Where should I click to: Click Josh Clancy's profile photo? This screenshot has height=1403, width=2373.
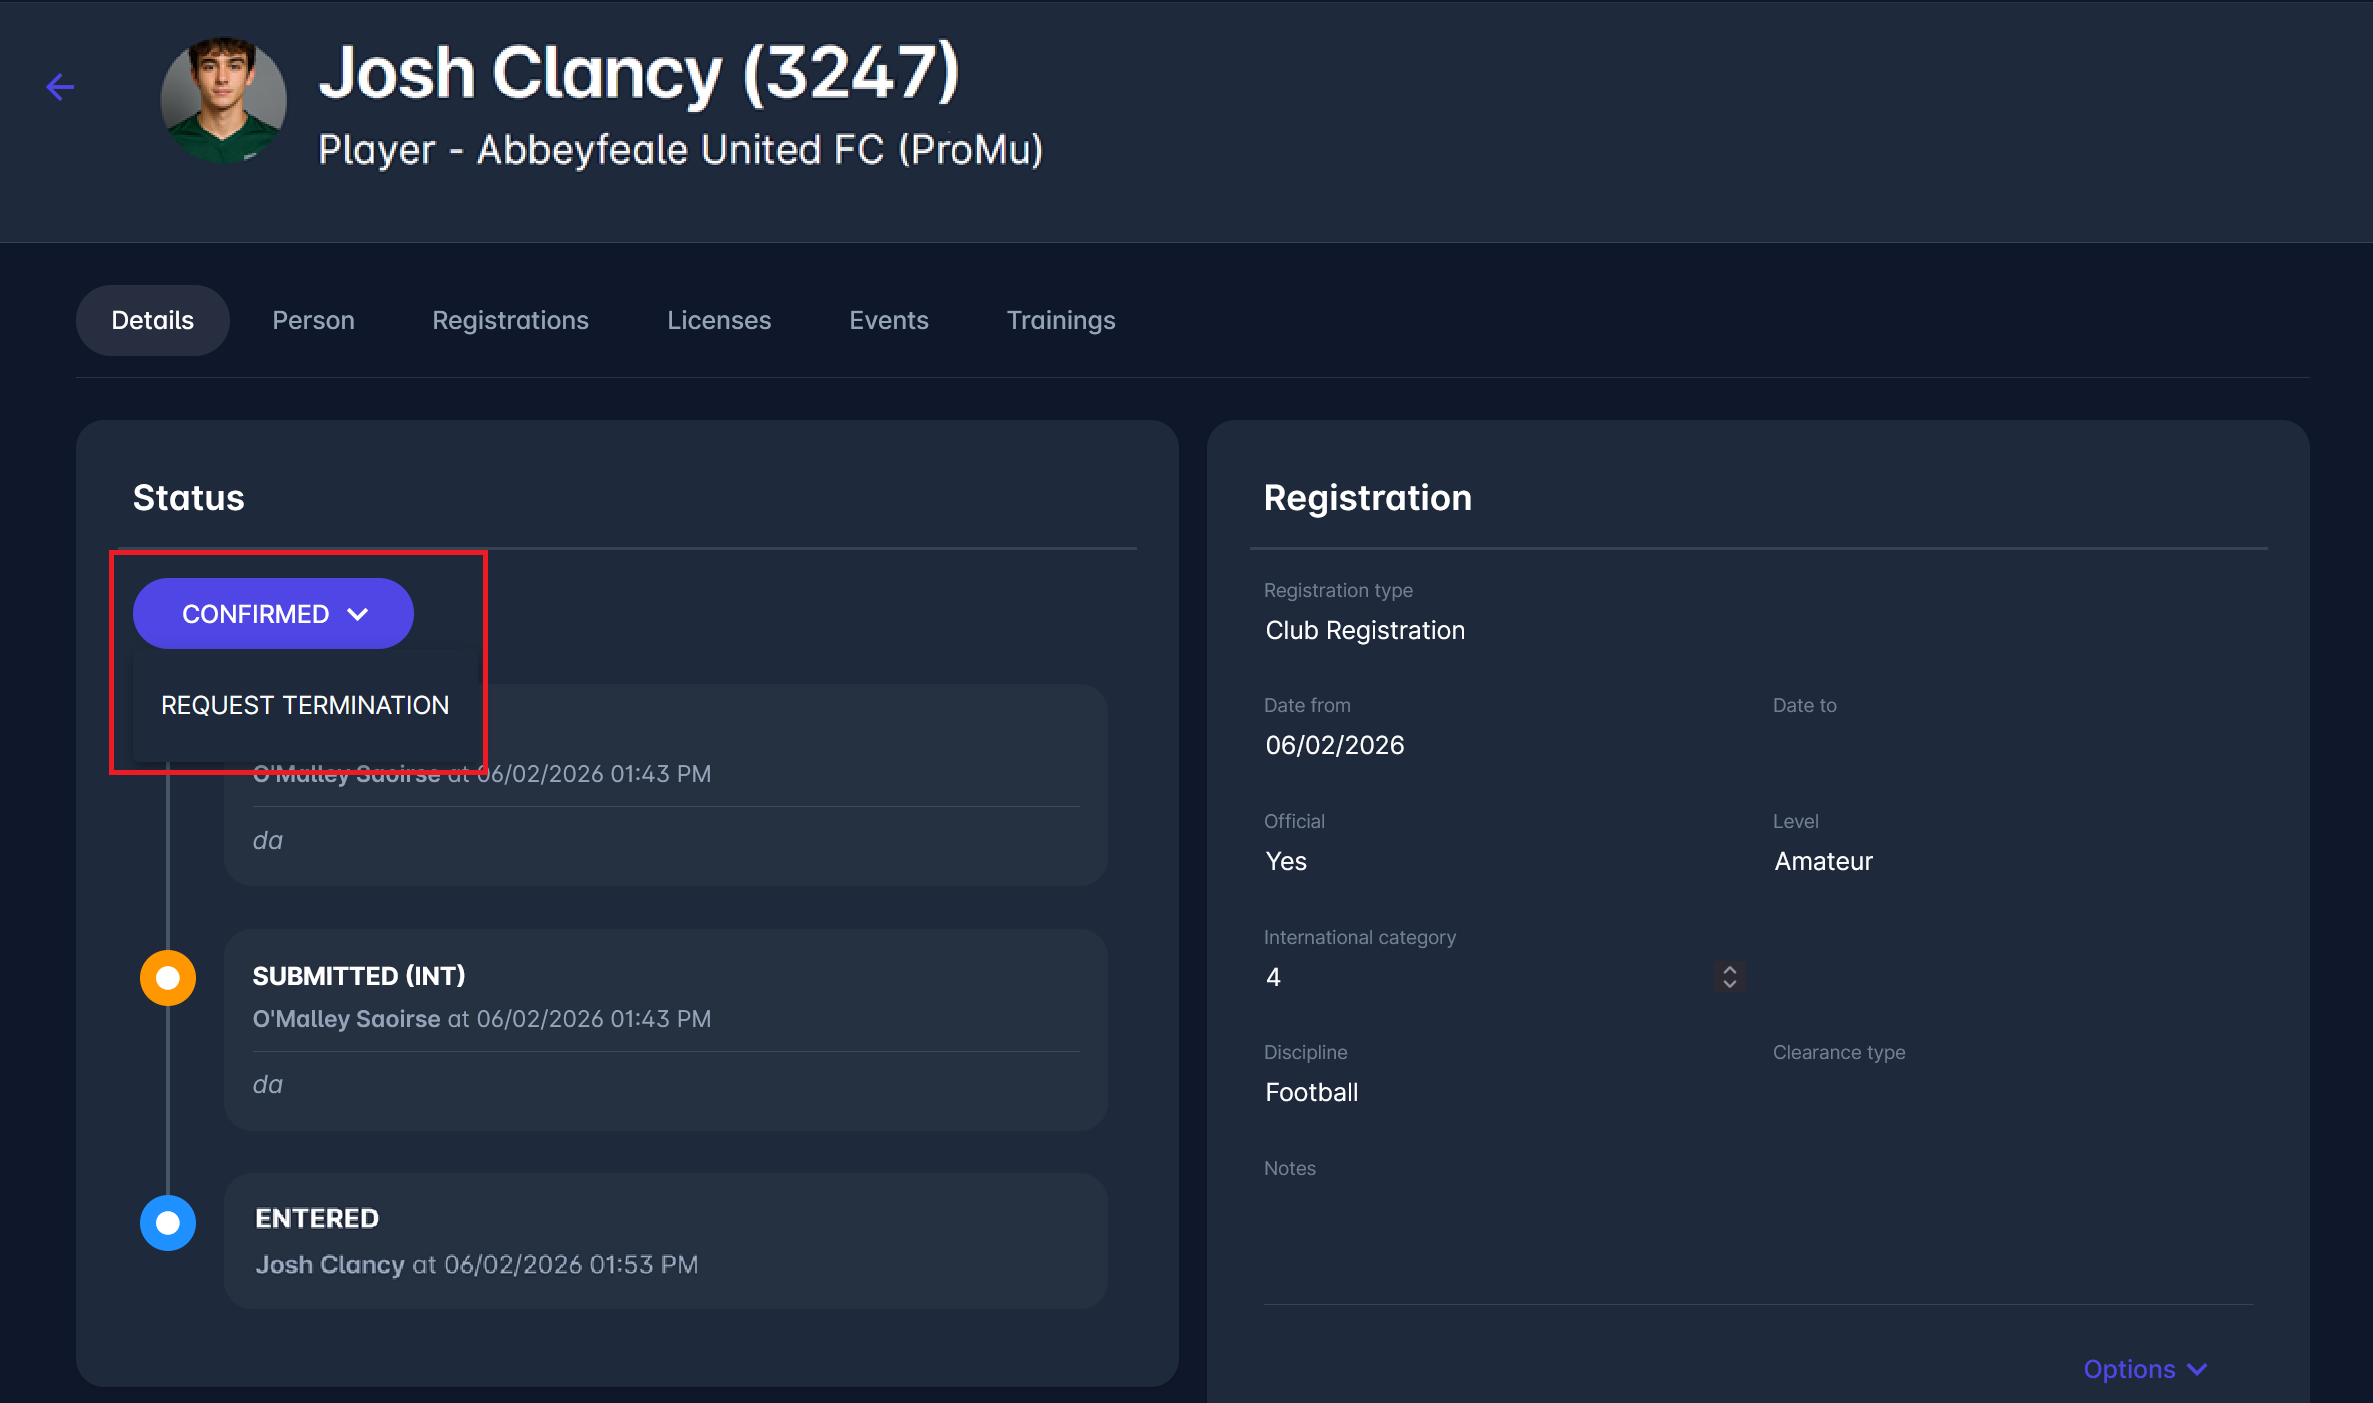tap(223, 100)
